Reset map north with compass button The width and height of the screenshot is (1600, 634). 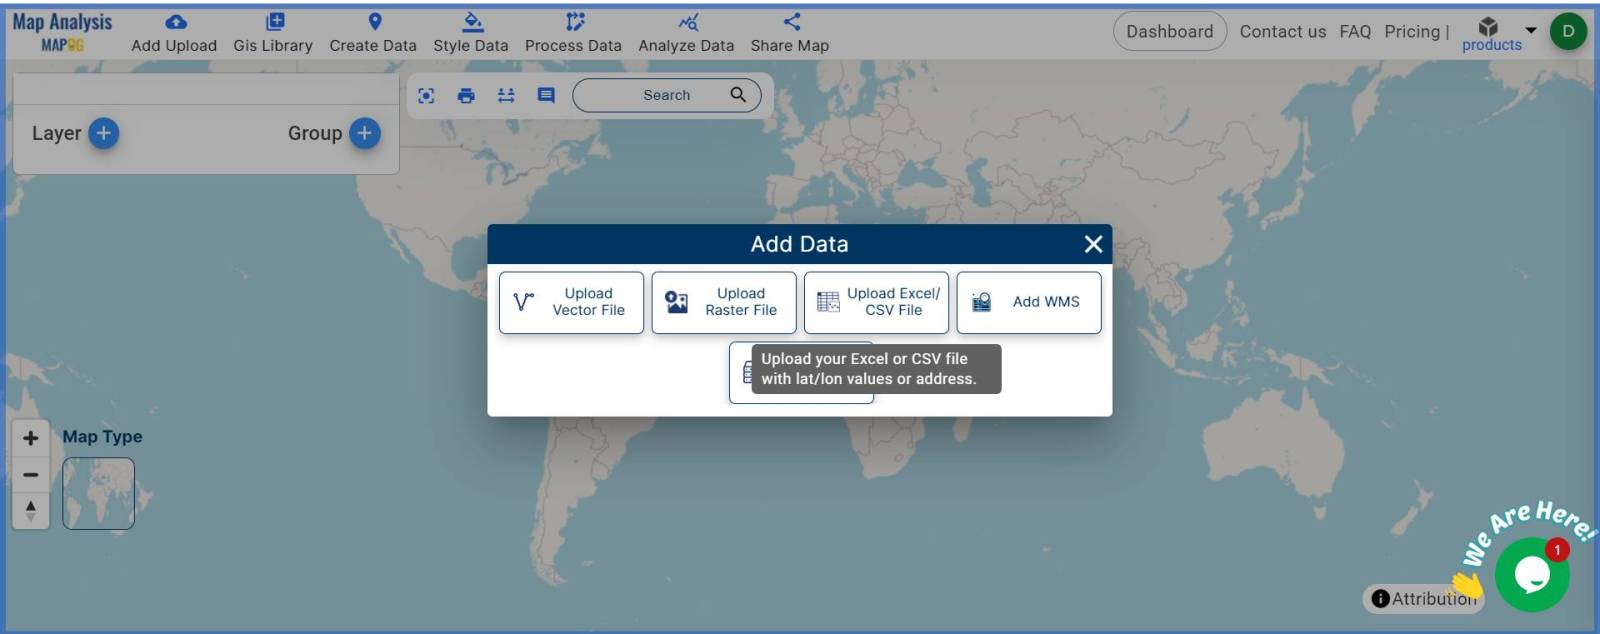31,511
